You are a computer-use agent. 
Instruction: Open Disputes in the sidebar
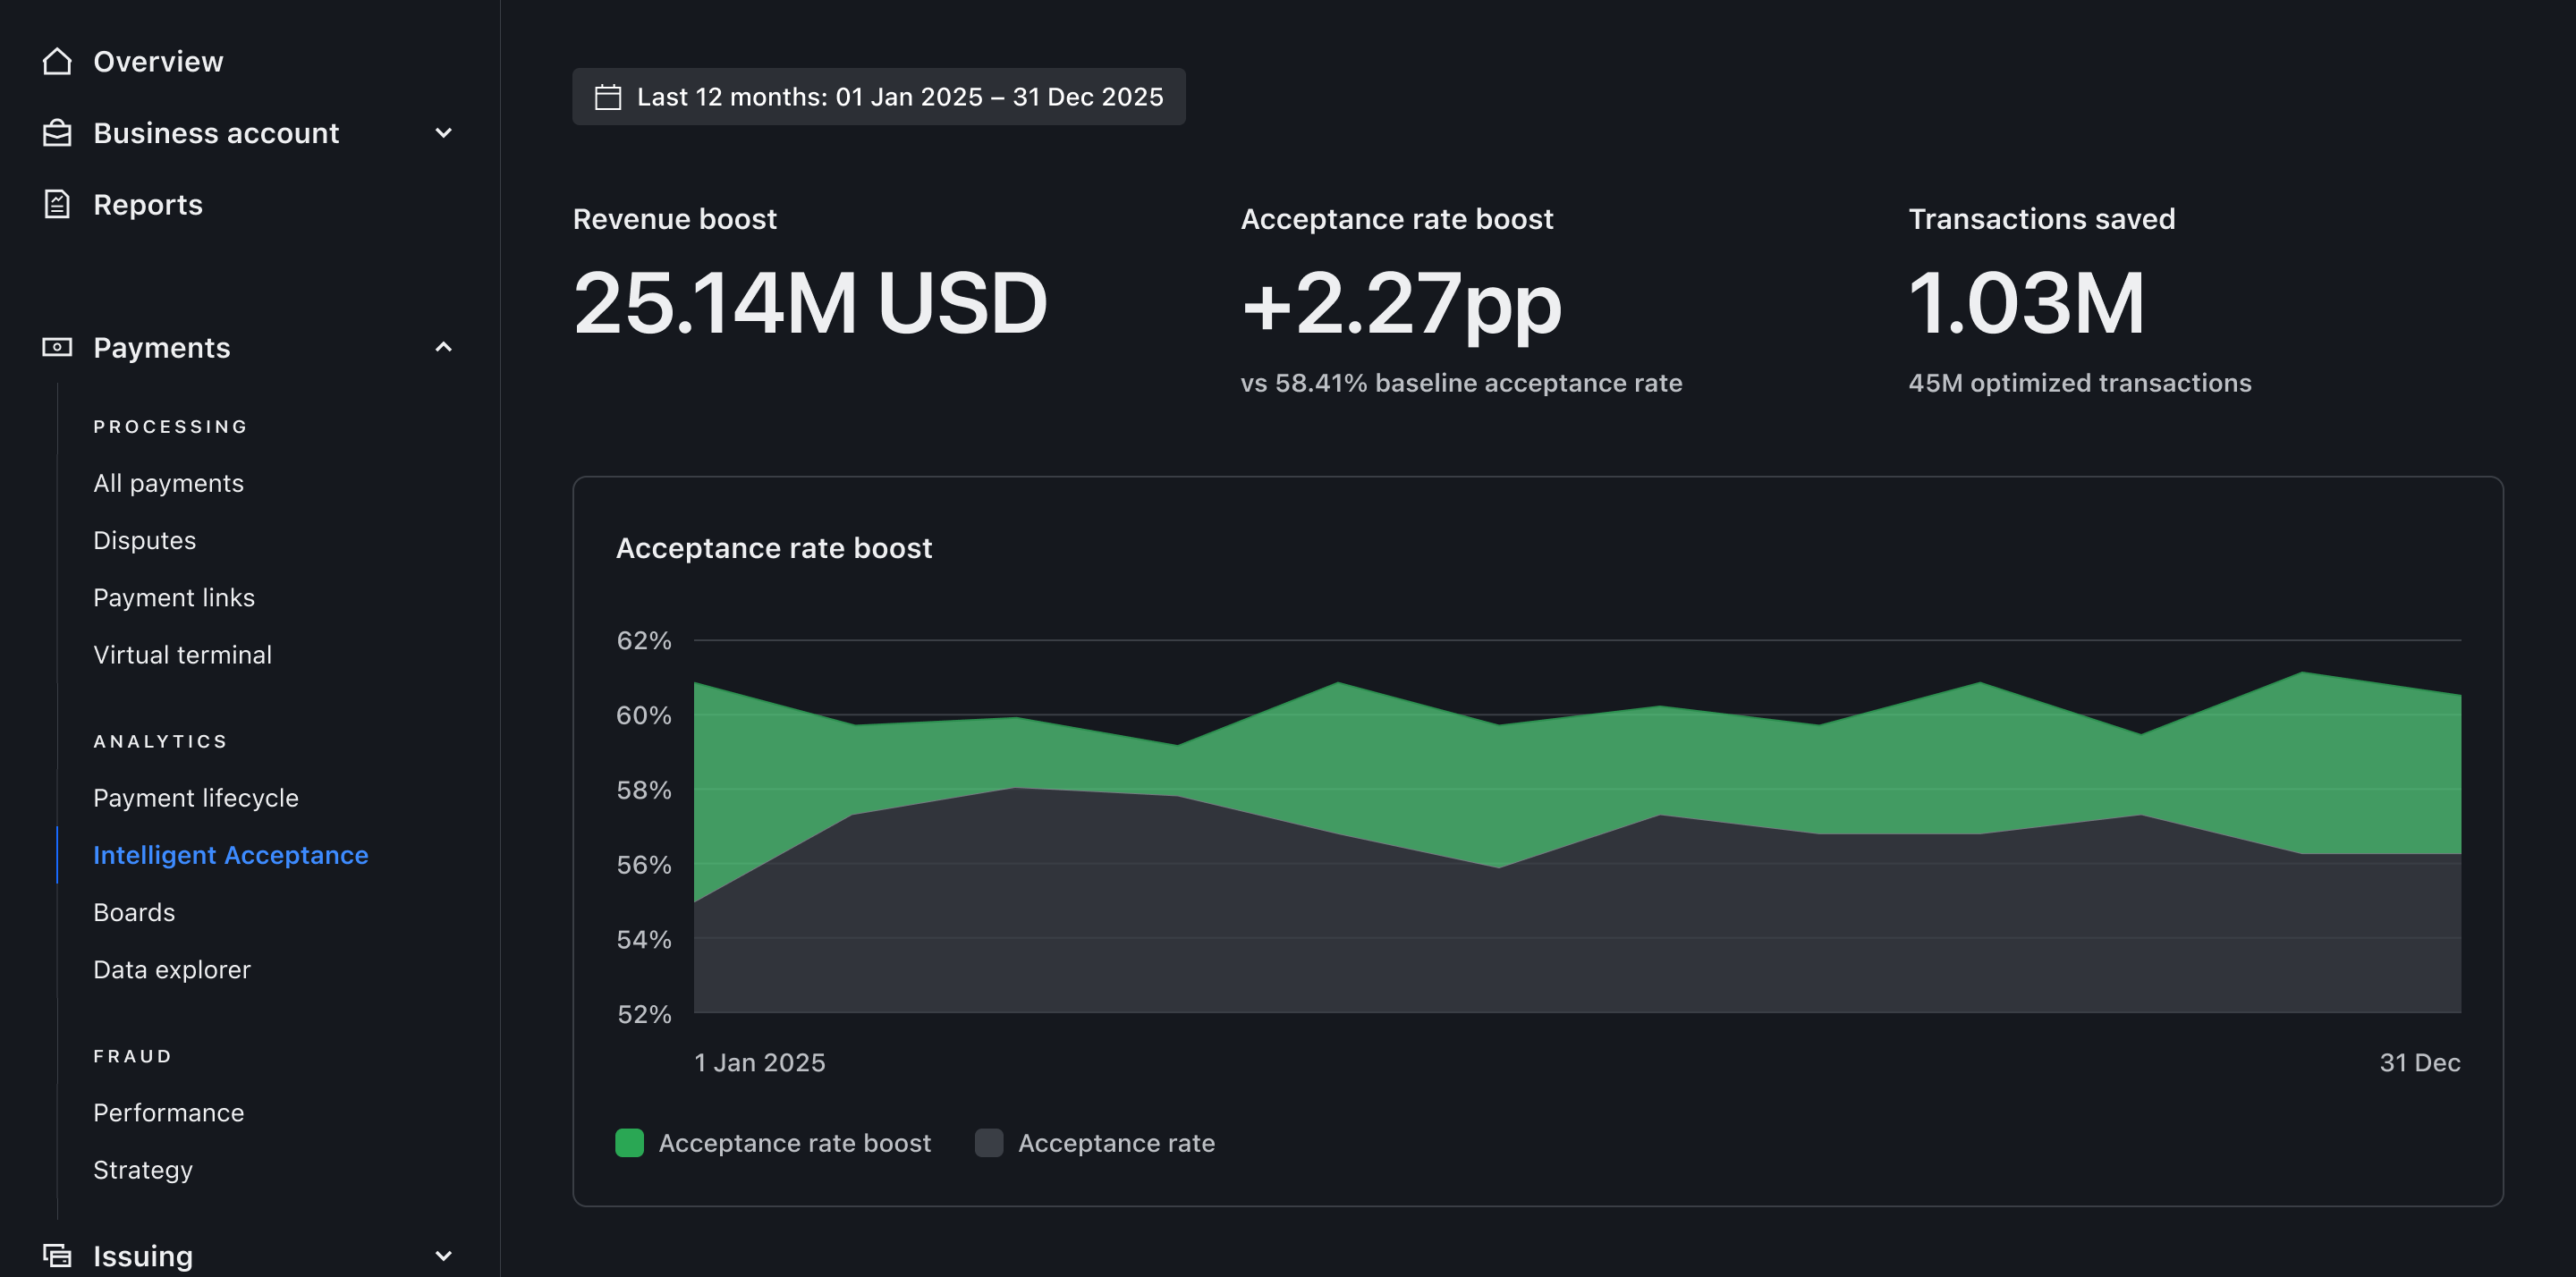[144, 540]
